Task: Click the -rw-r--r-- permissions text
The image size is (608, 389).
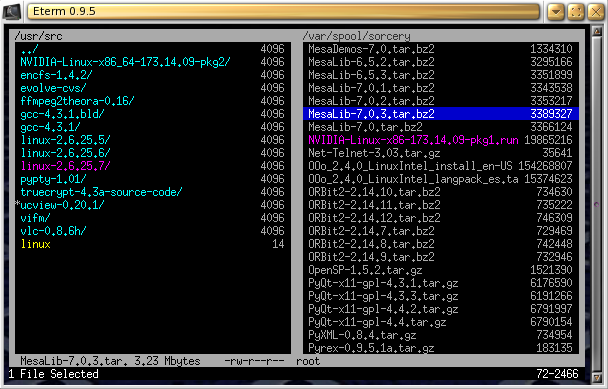Action: tap(254, 361)
